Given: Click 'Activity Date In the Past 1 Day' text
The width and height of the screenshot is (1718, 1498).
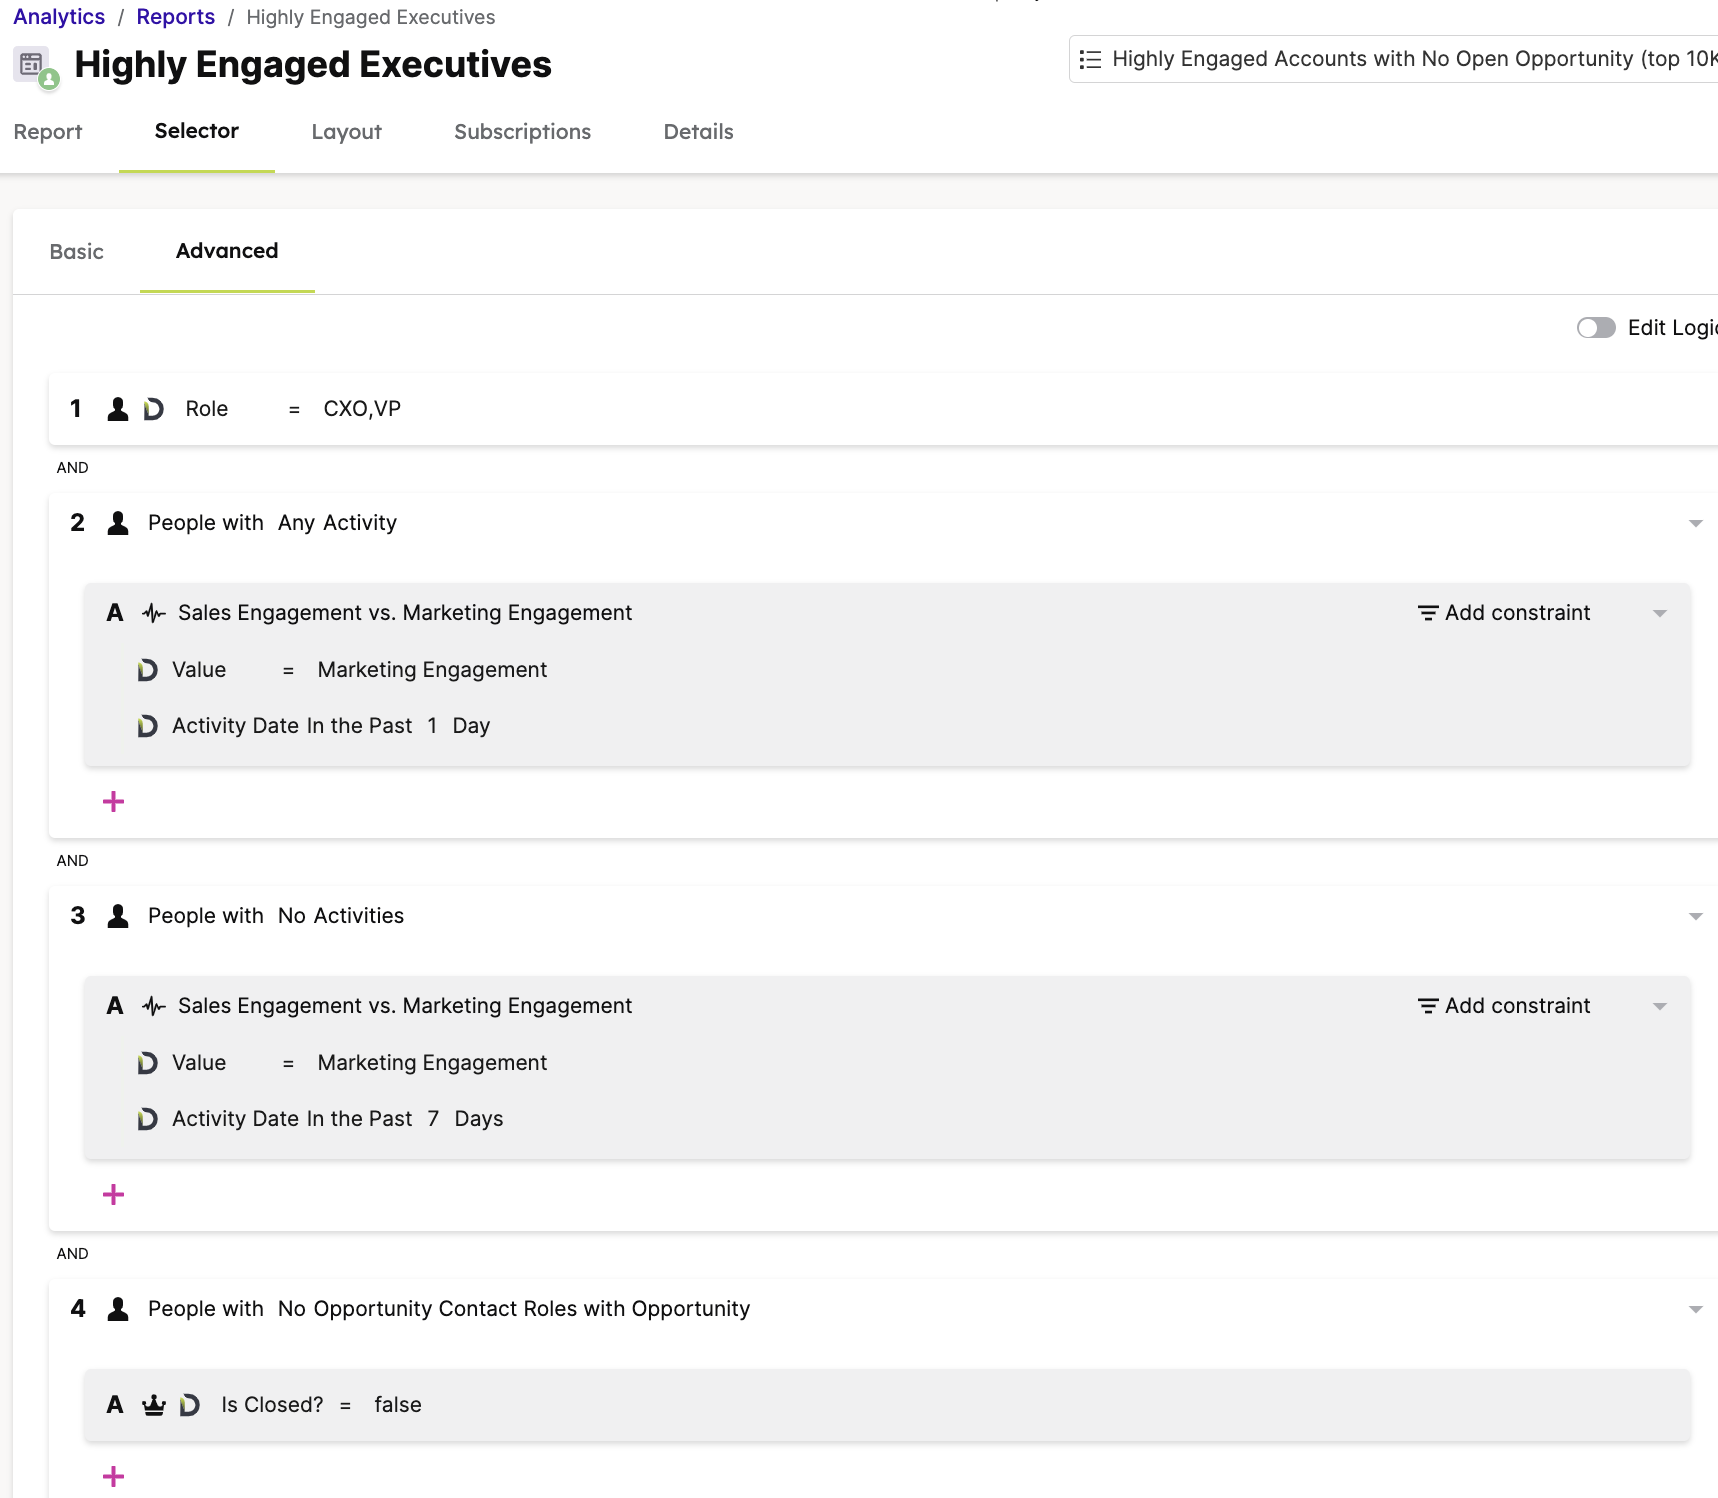Looking at the screenshot, I should point(331,726).
